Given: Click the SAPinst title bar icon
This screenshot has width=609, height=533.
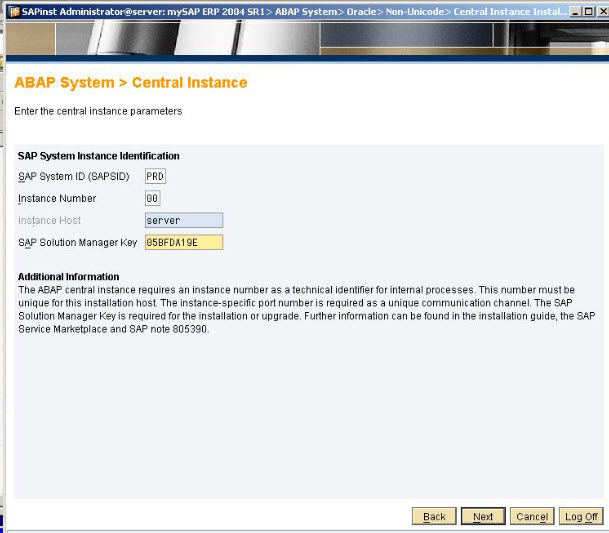Looking at the screenshot, I should tap(15, 12).
